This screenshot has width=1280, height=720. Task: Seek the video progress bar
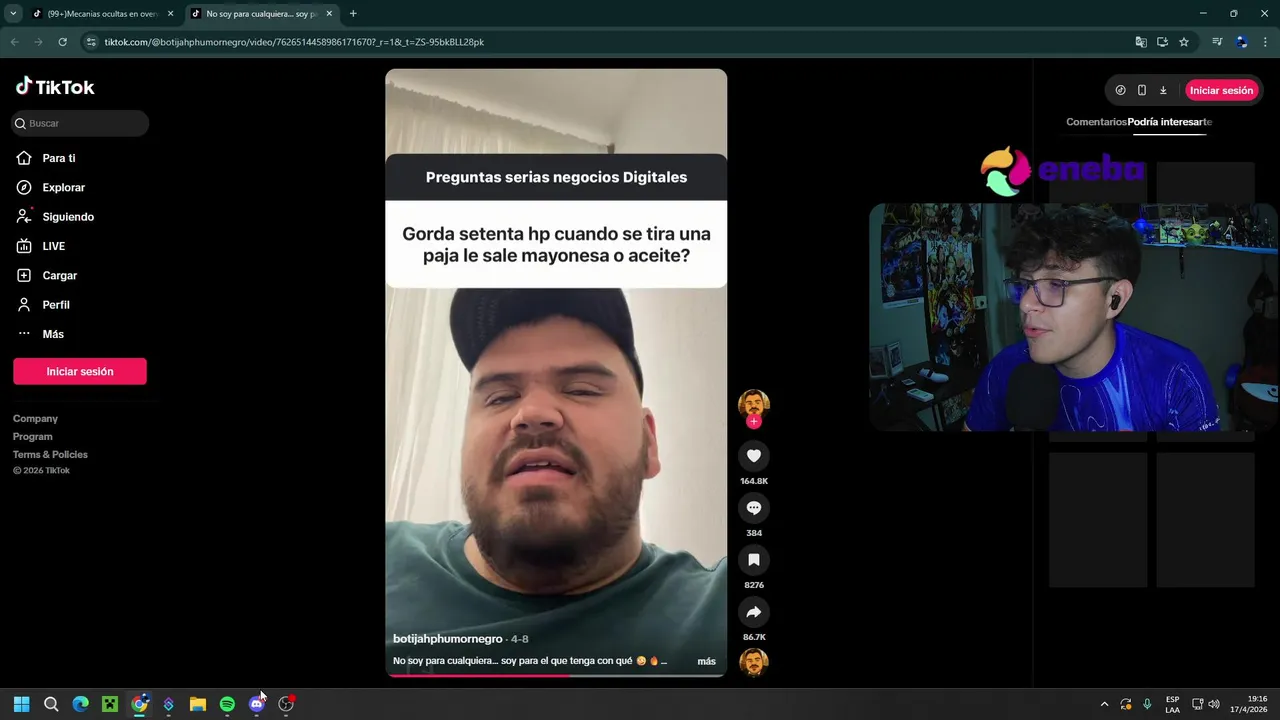(x=556, y=675)
